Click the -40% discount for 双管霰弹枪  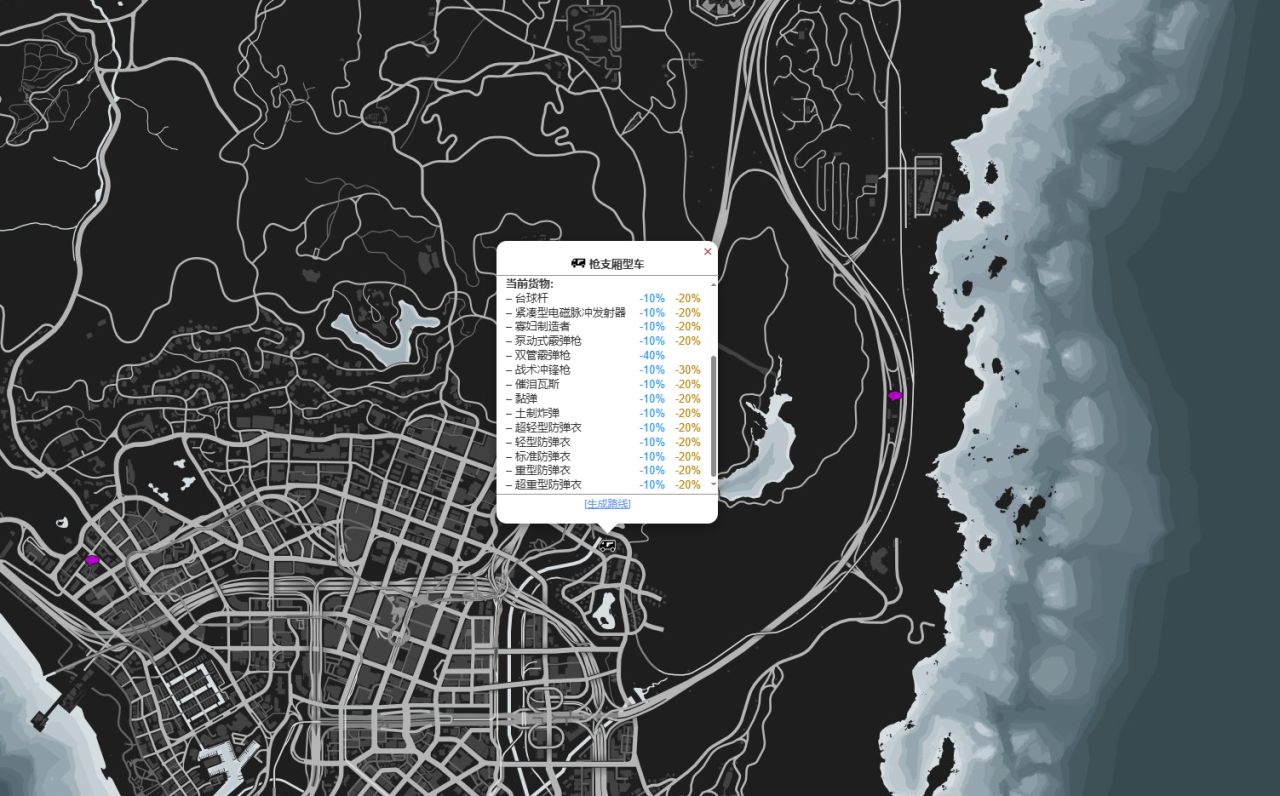652,355
